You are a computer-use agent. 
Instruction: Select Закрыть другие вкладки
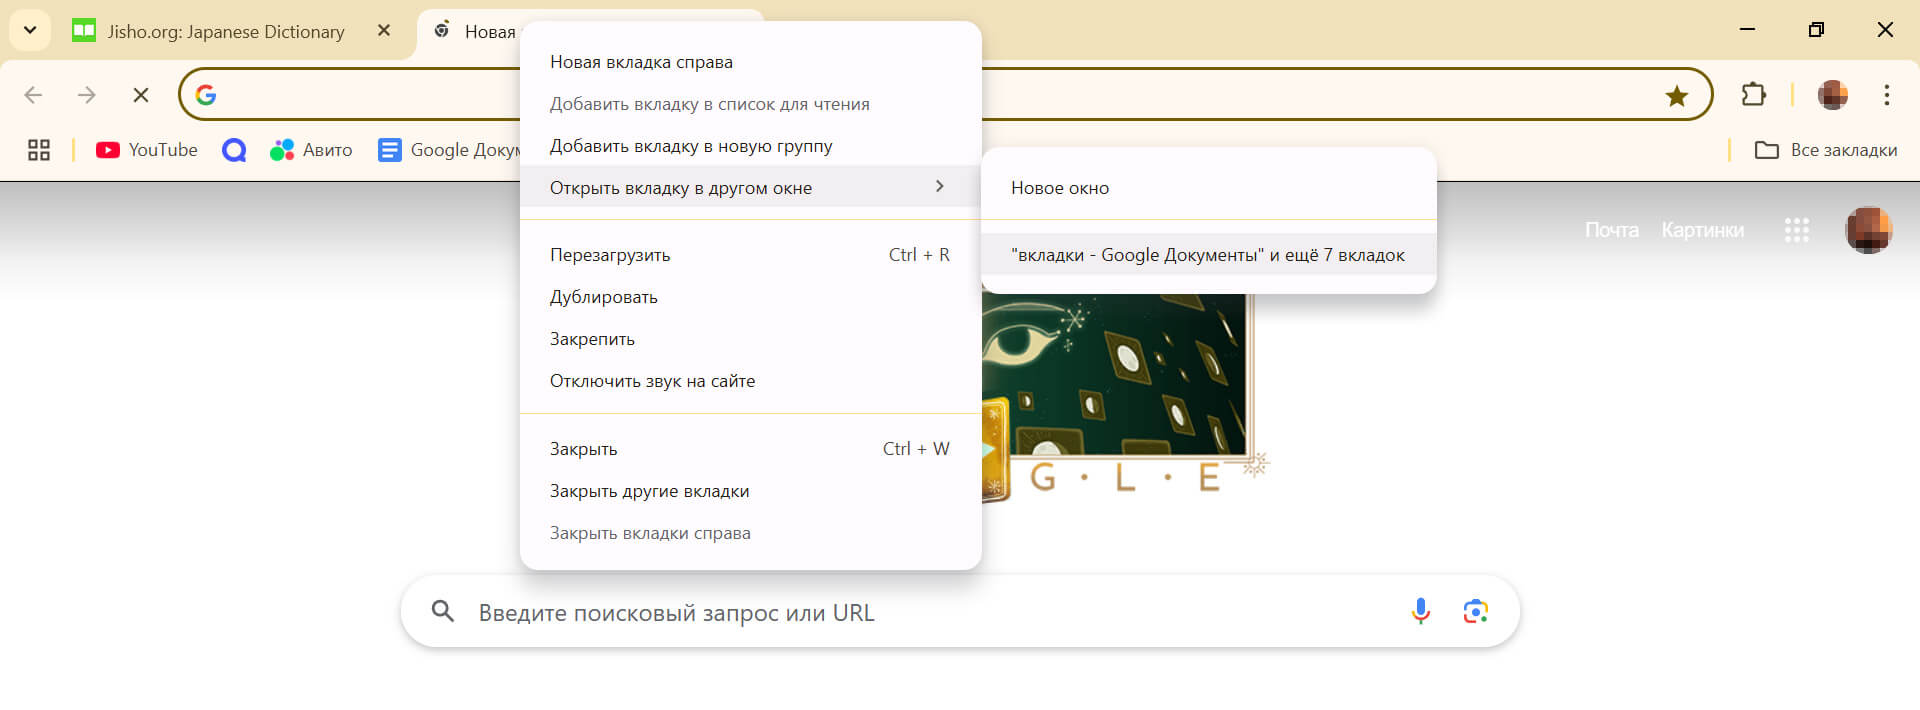[x=750, y=491]
